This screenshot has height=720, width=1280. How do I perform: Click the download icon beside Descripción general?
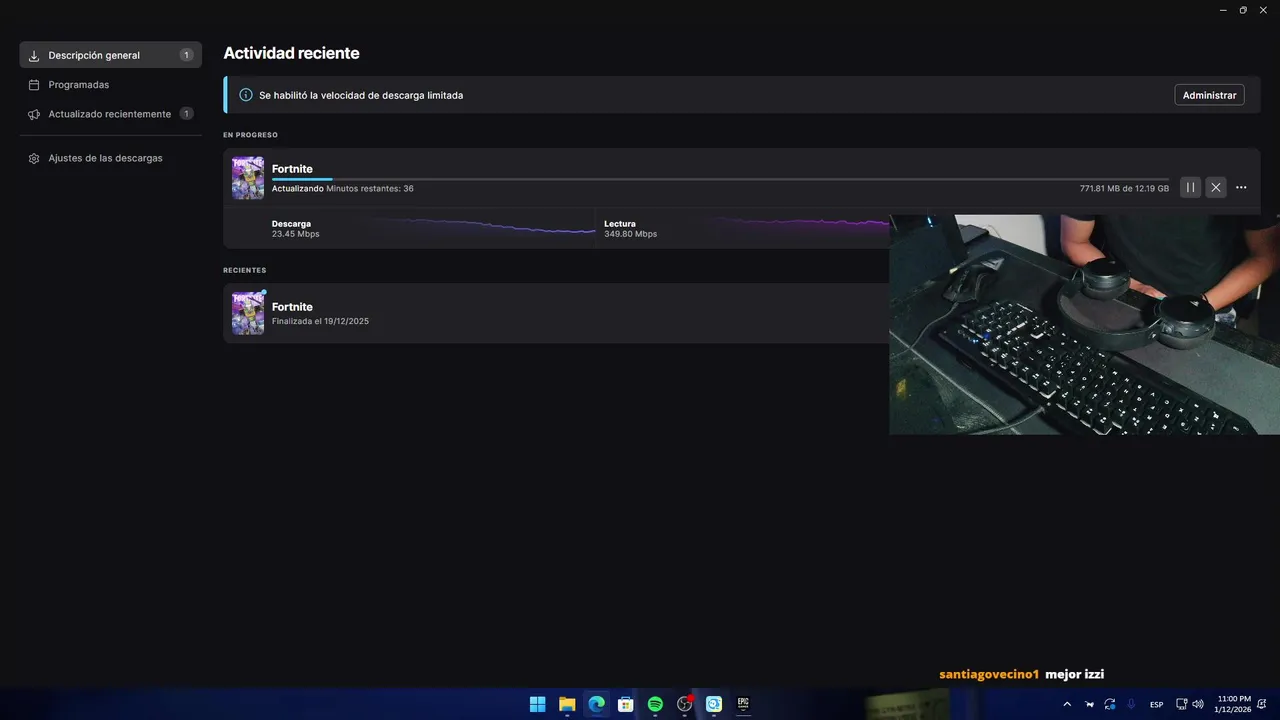pyautogui.click(x=34, y=56)
